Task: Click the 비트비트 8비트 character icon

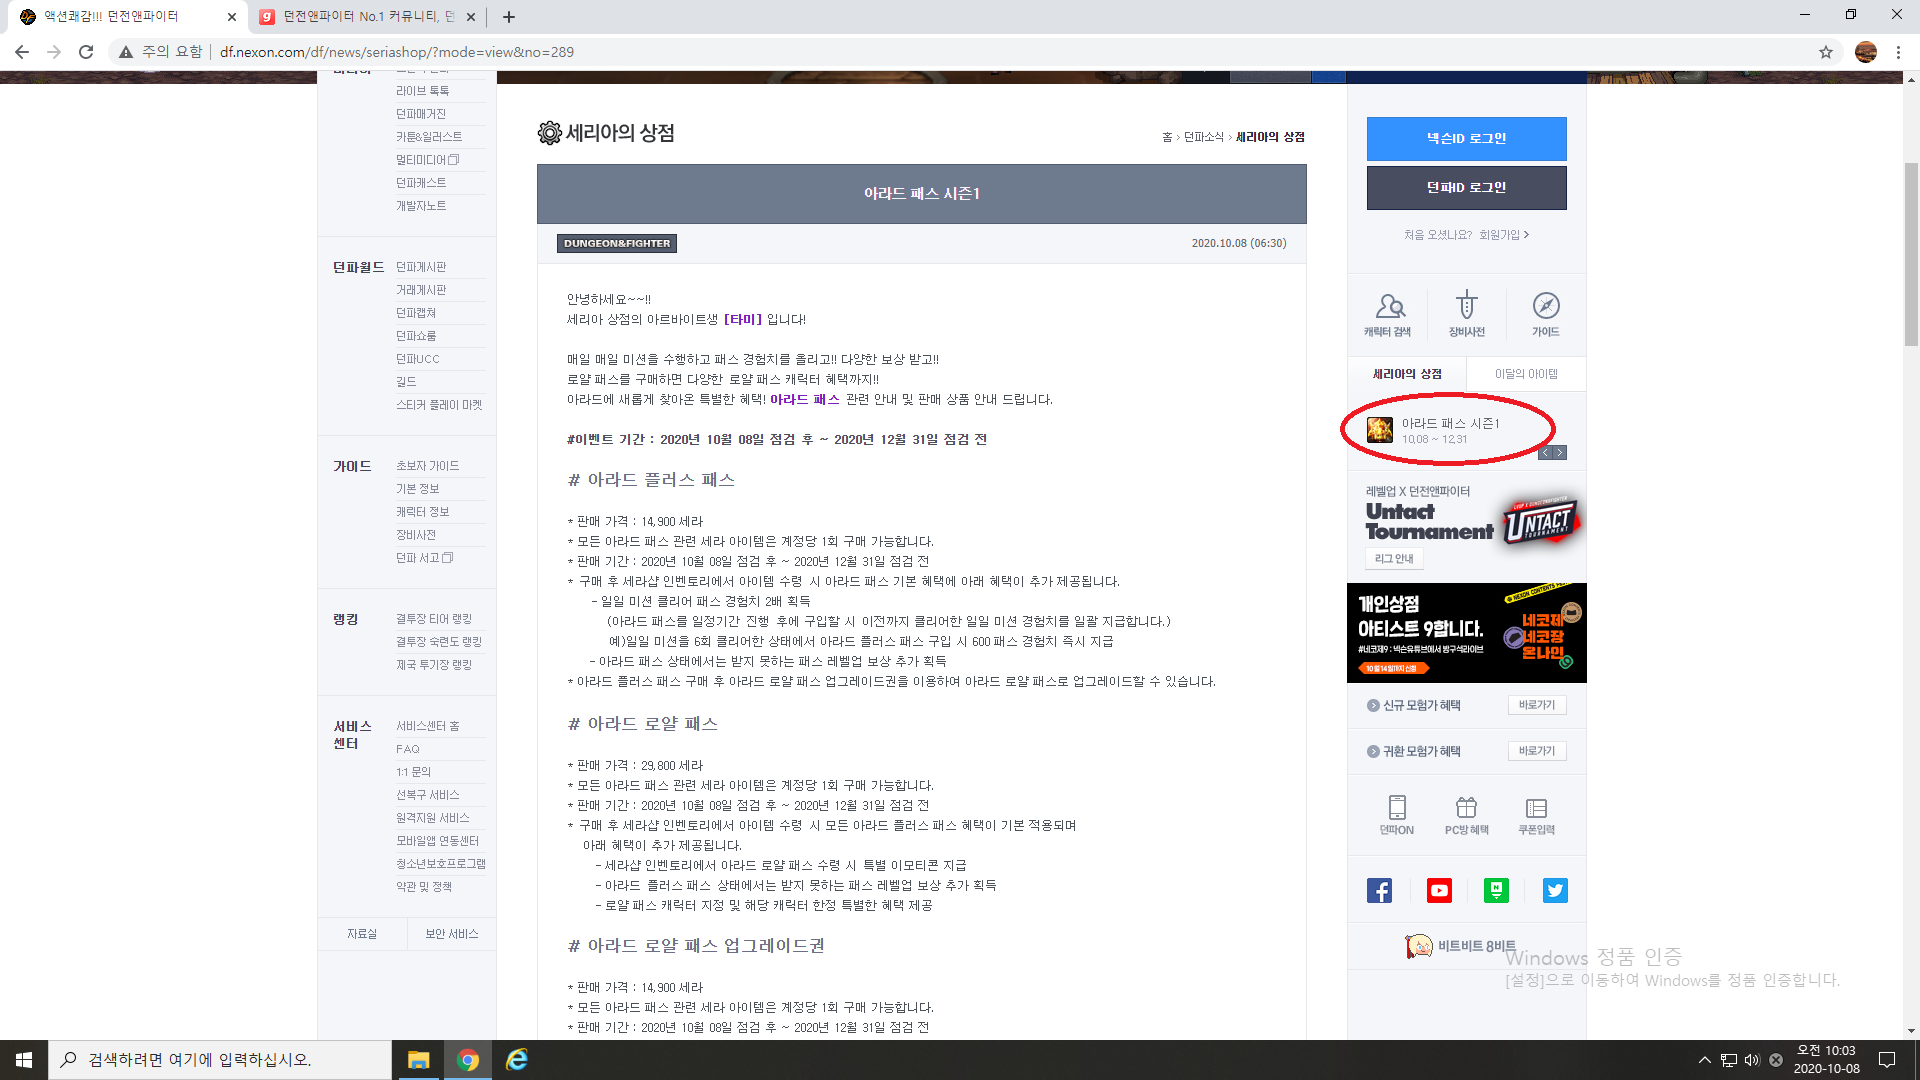Action: point(1418,946)
